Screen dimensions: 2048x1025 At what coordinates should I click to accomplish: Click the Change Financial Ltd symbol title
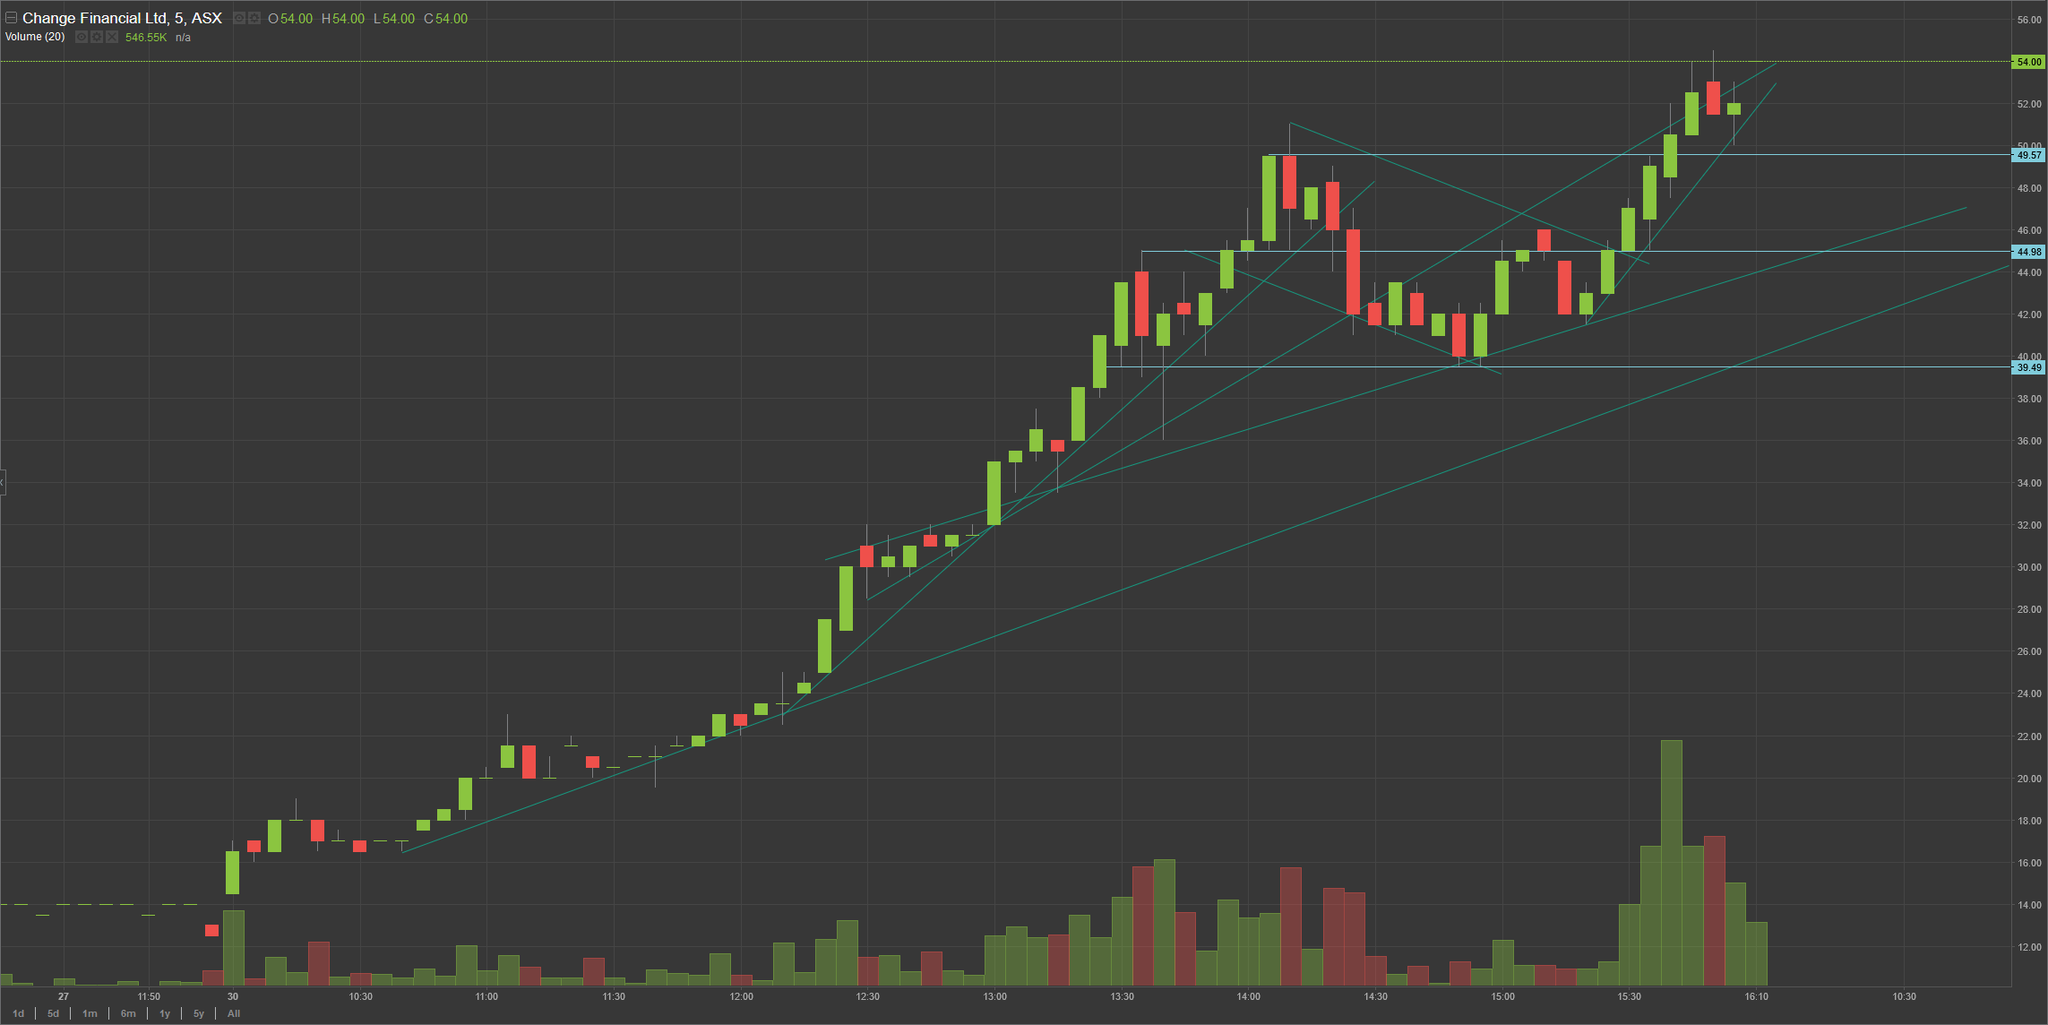click(122, 18)
